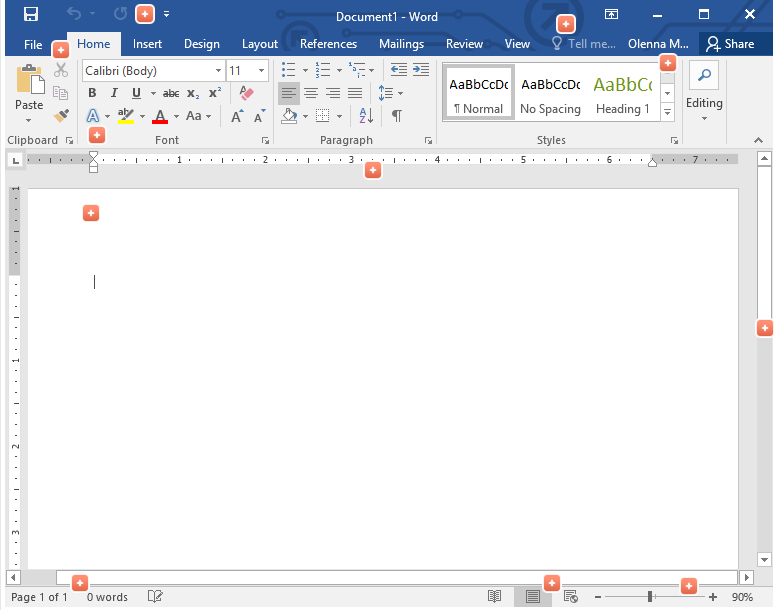Open the font size 11 dropdown

tap(261, 71)
